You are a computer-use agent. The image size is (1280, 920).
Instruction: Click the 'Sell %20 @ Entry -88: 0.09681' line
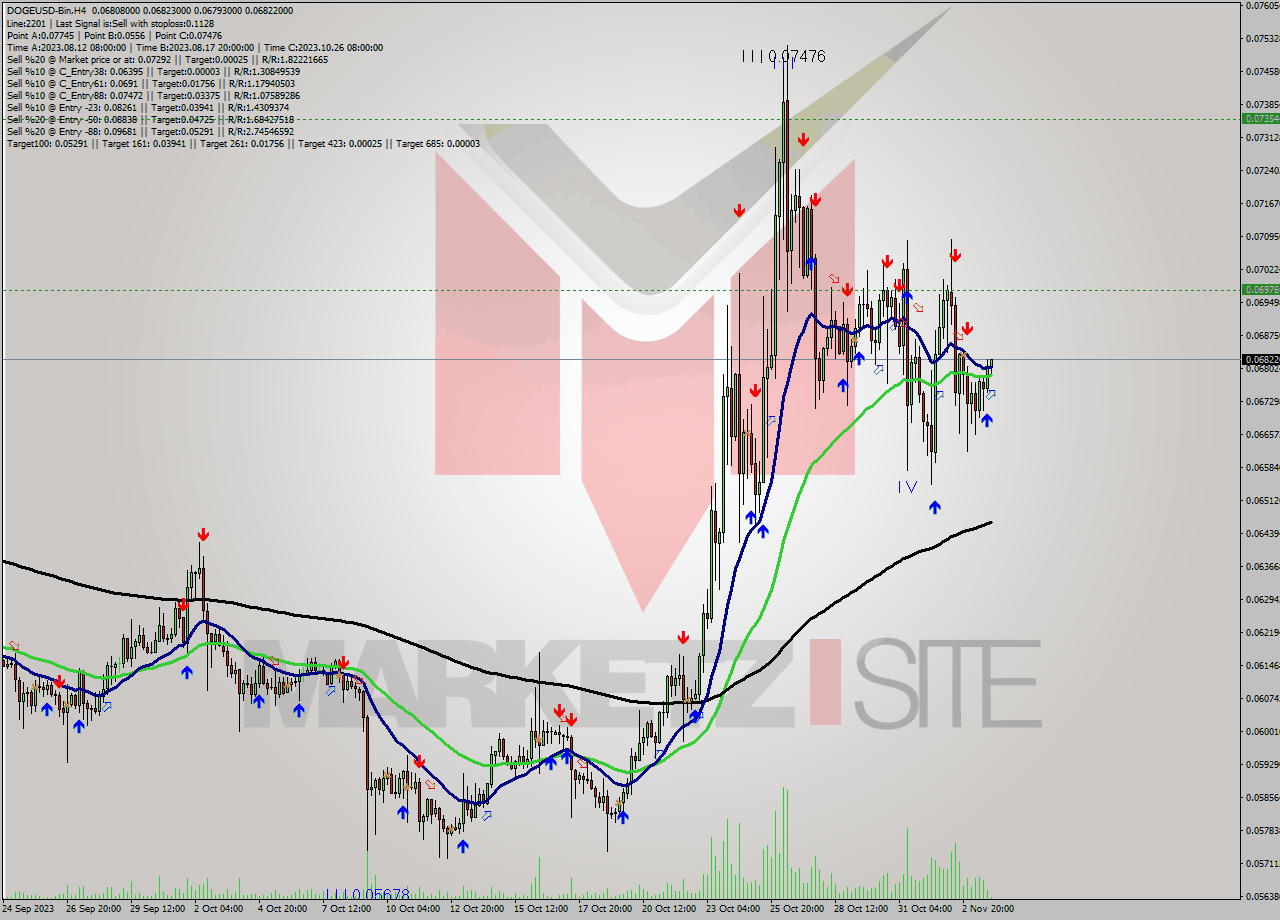point(150,131)
